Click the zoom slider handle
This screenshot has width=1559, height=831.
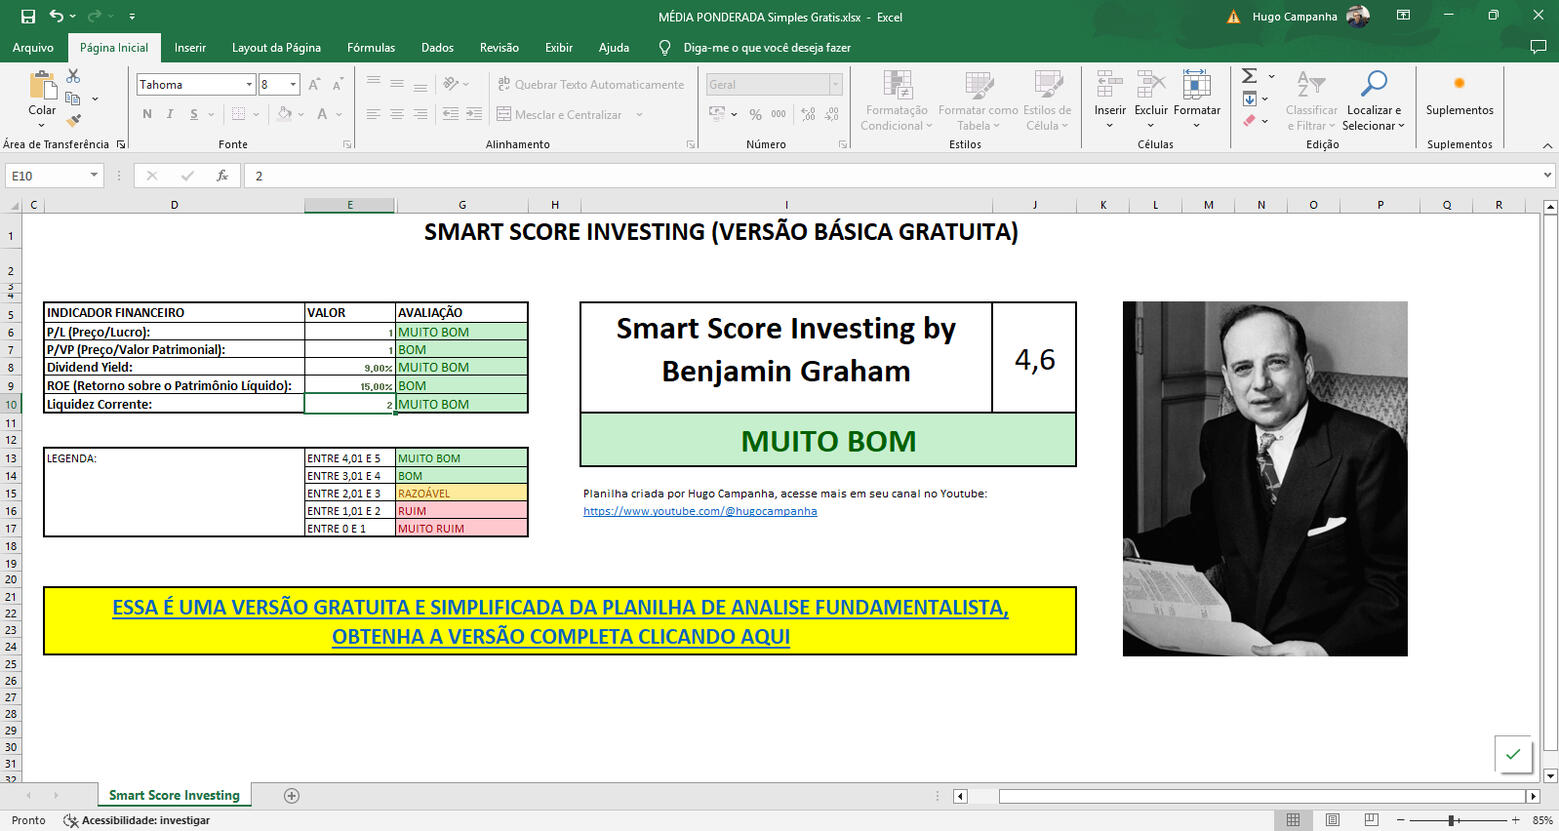point(1451,820)
